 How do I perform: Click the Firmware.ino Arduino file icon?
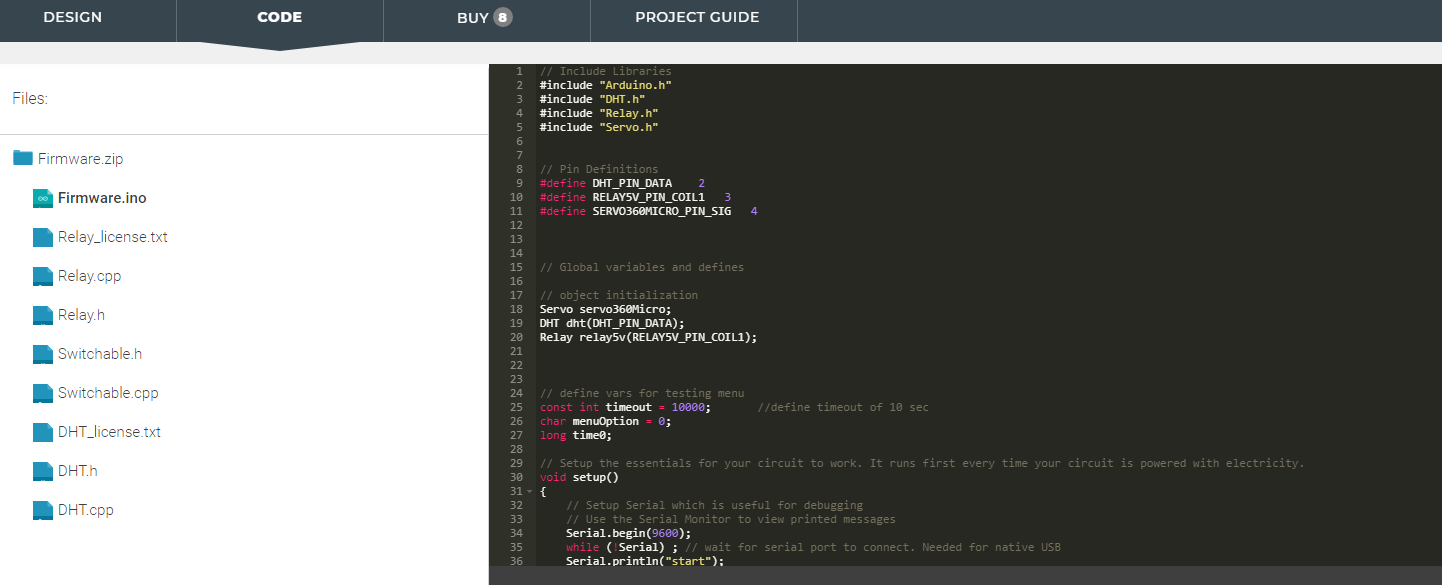pyautogui.click(x=42, y=198)
